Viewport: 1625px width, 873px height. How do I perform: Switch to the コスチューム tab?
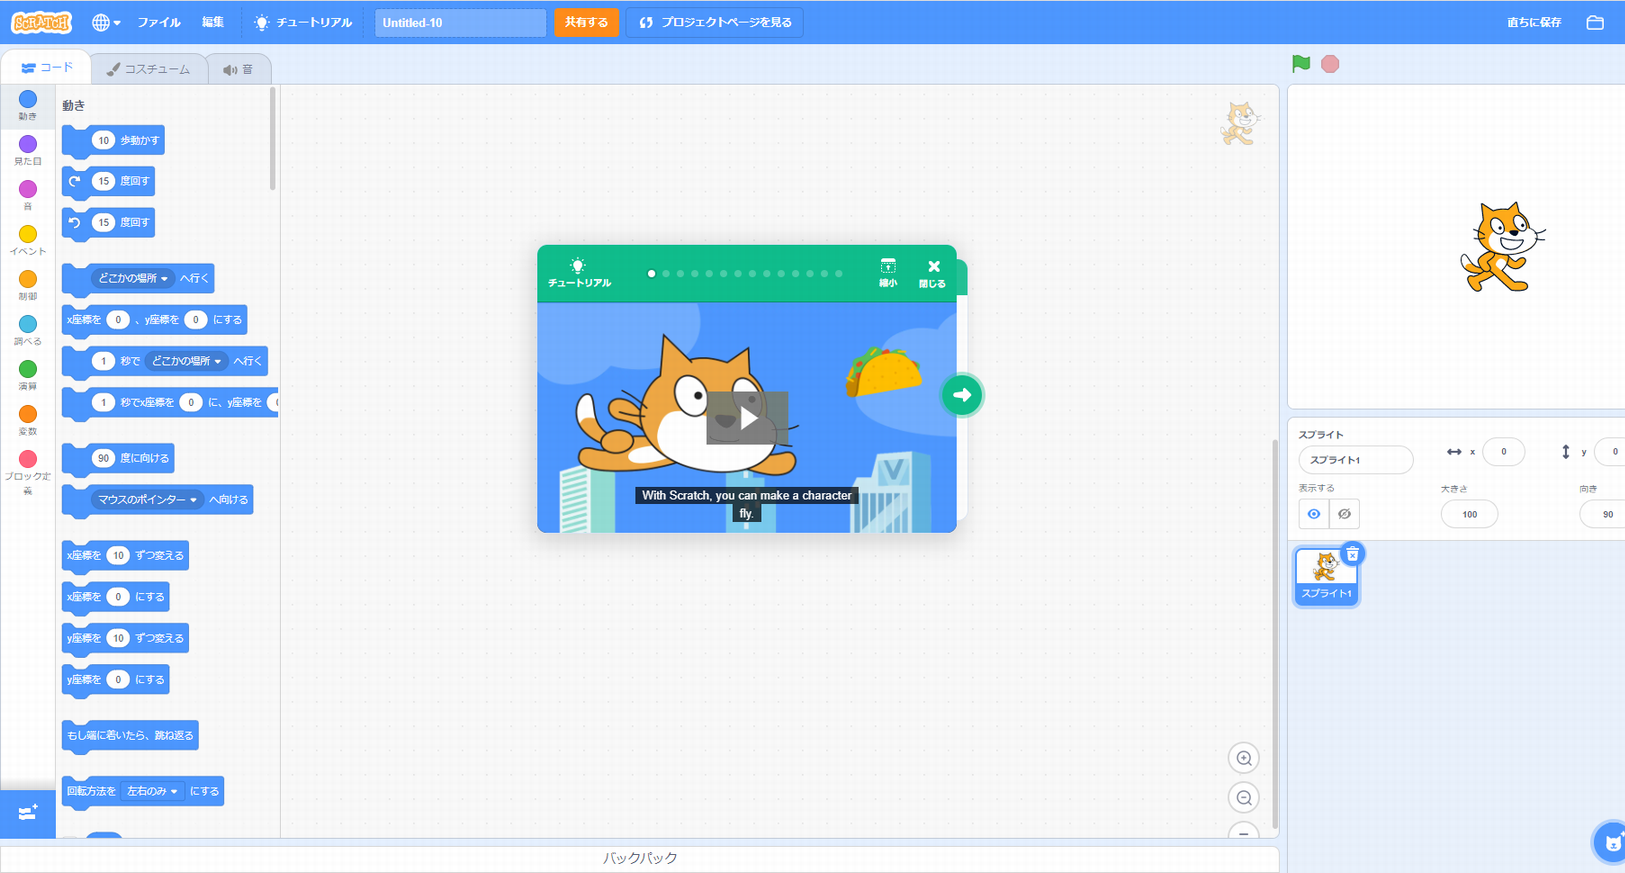click(149, 69)
